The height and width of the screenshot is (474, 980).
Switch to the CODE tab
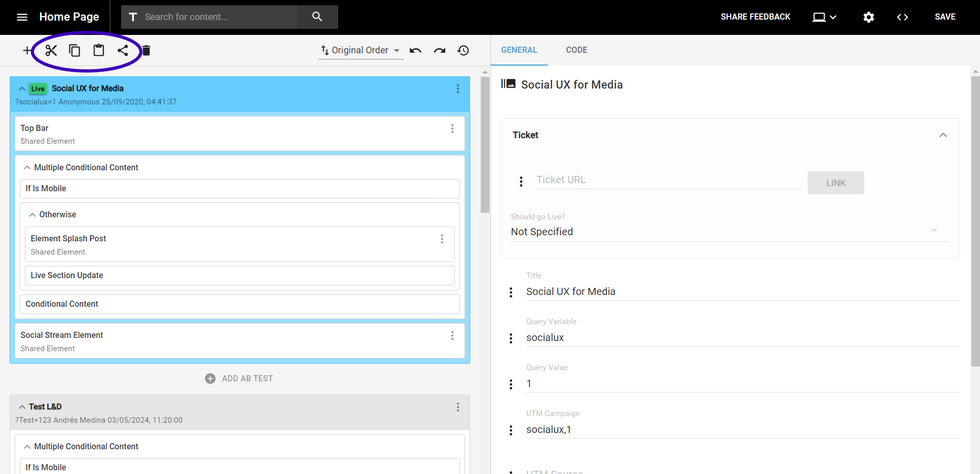point(576,50)
